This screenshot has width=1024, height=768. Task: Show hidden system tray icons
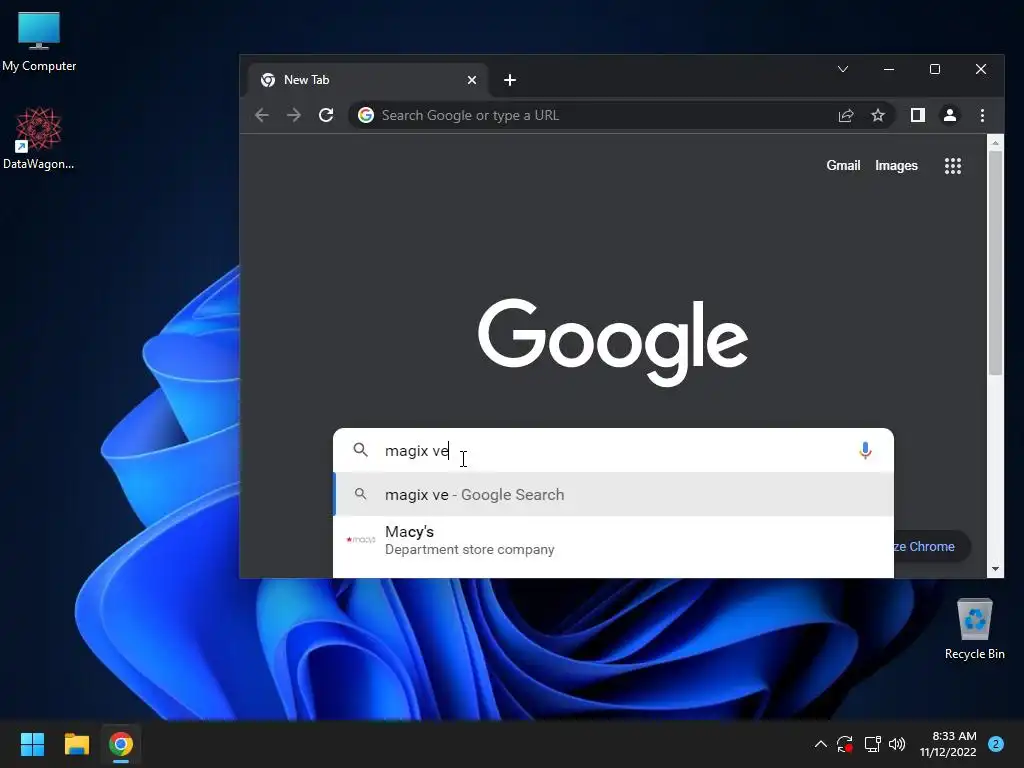pos(821,744)
